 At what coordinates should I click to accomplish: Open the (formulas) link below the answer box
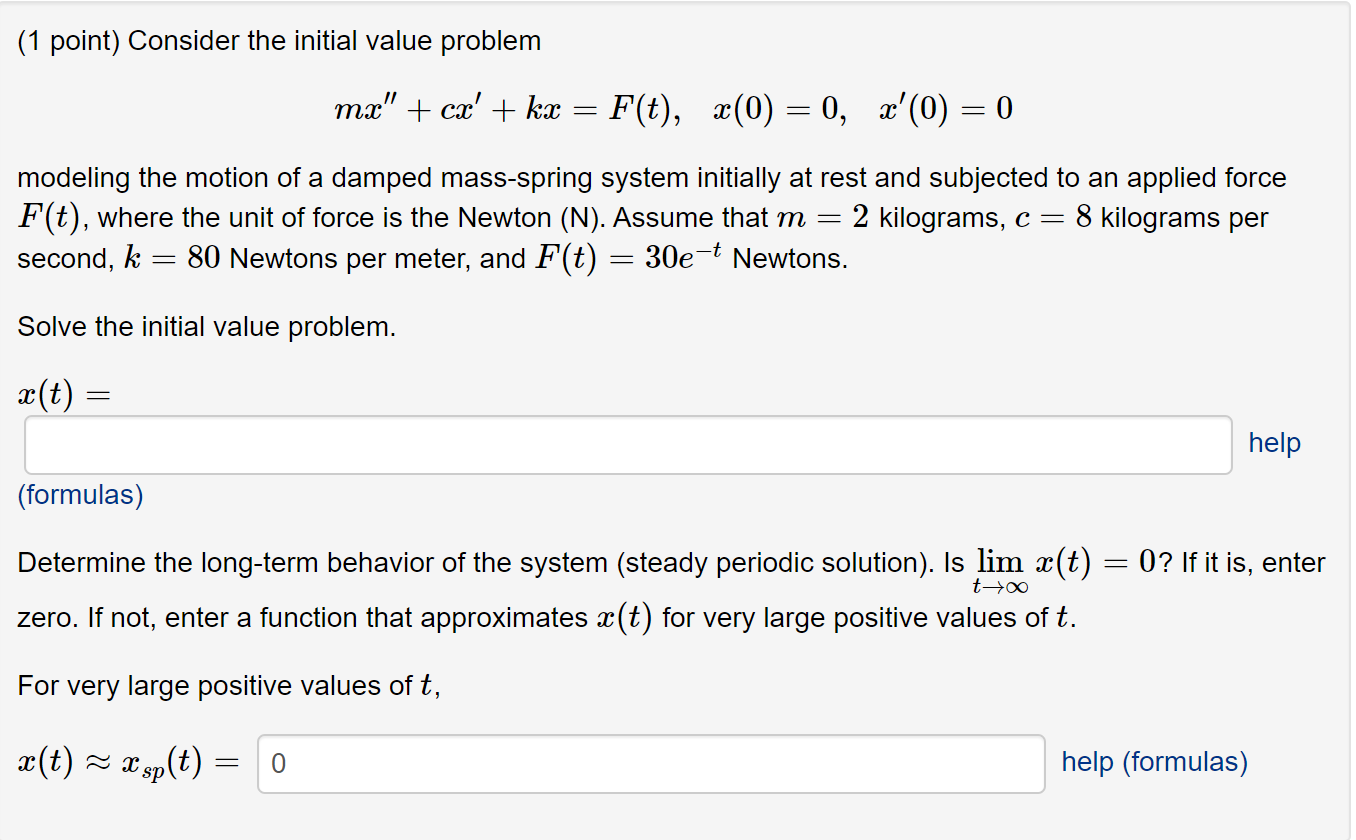(80, 494)
